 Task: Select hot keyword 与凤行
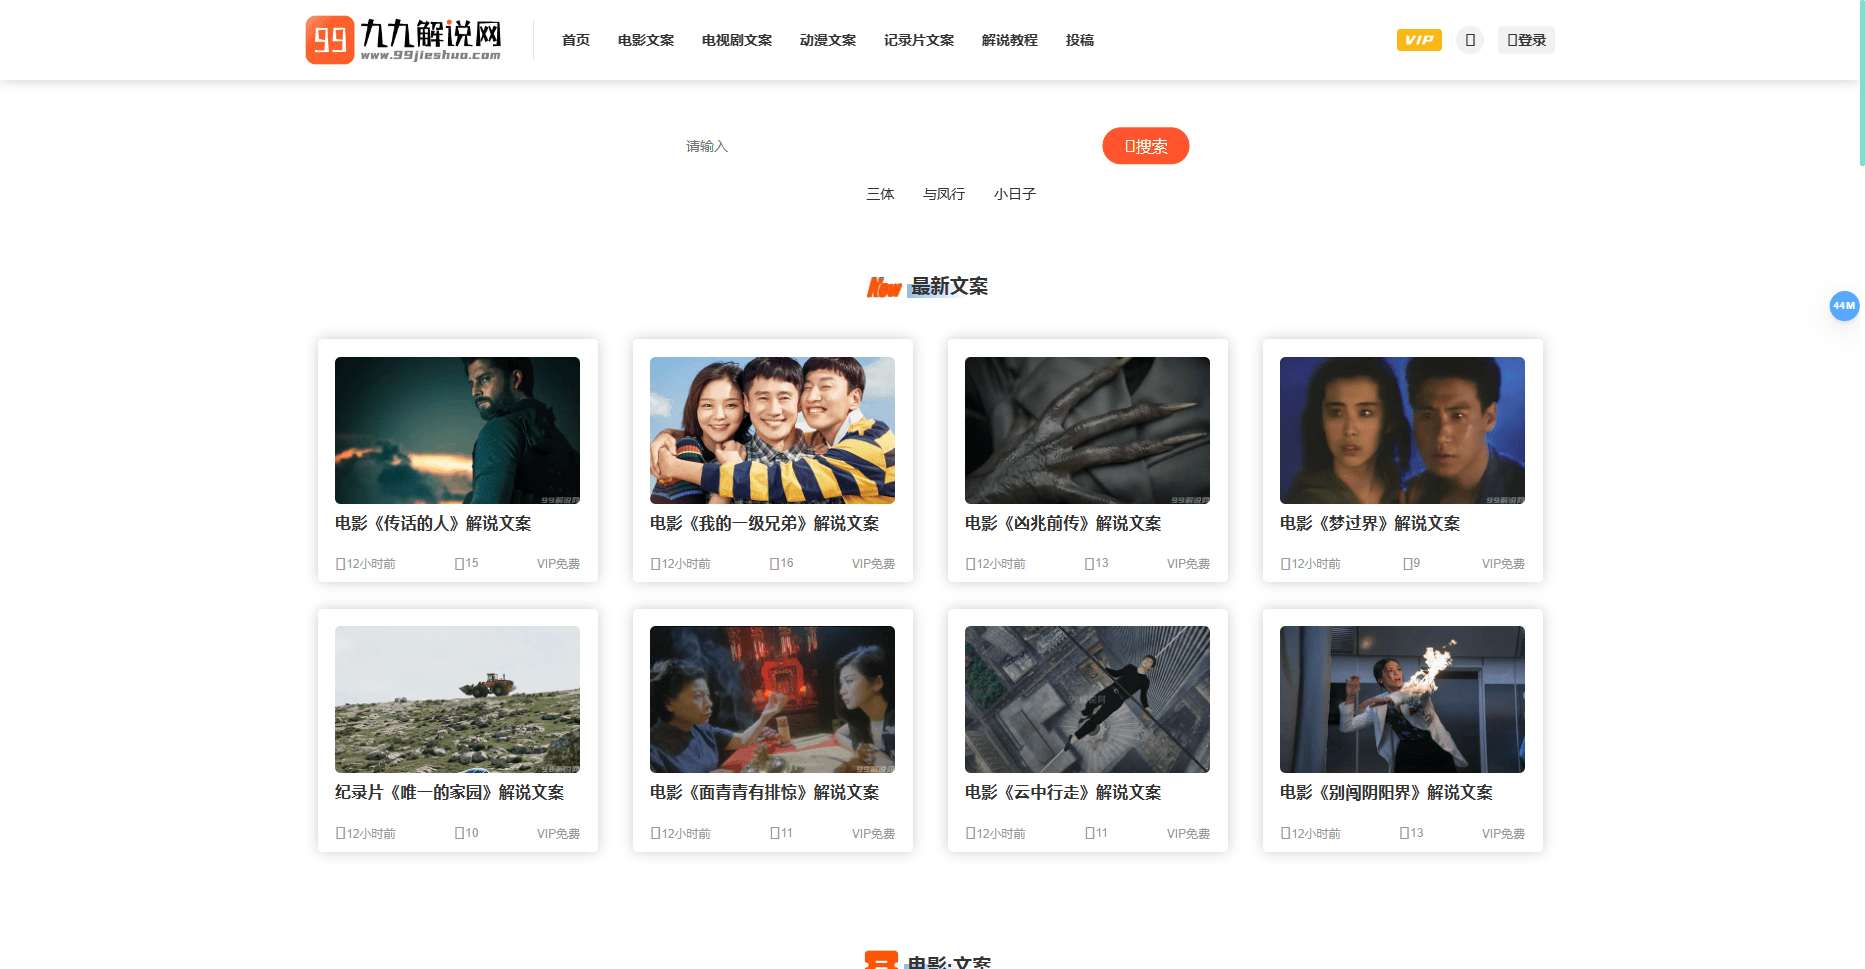[x=944, y=194]
